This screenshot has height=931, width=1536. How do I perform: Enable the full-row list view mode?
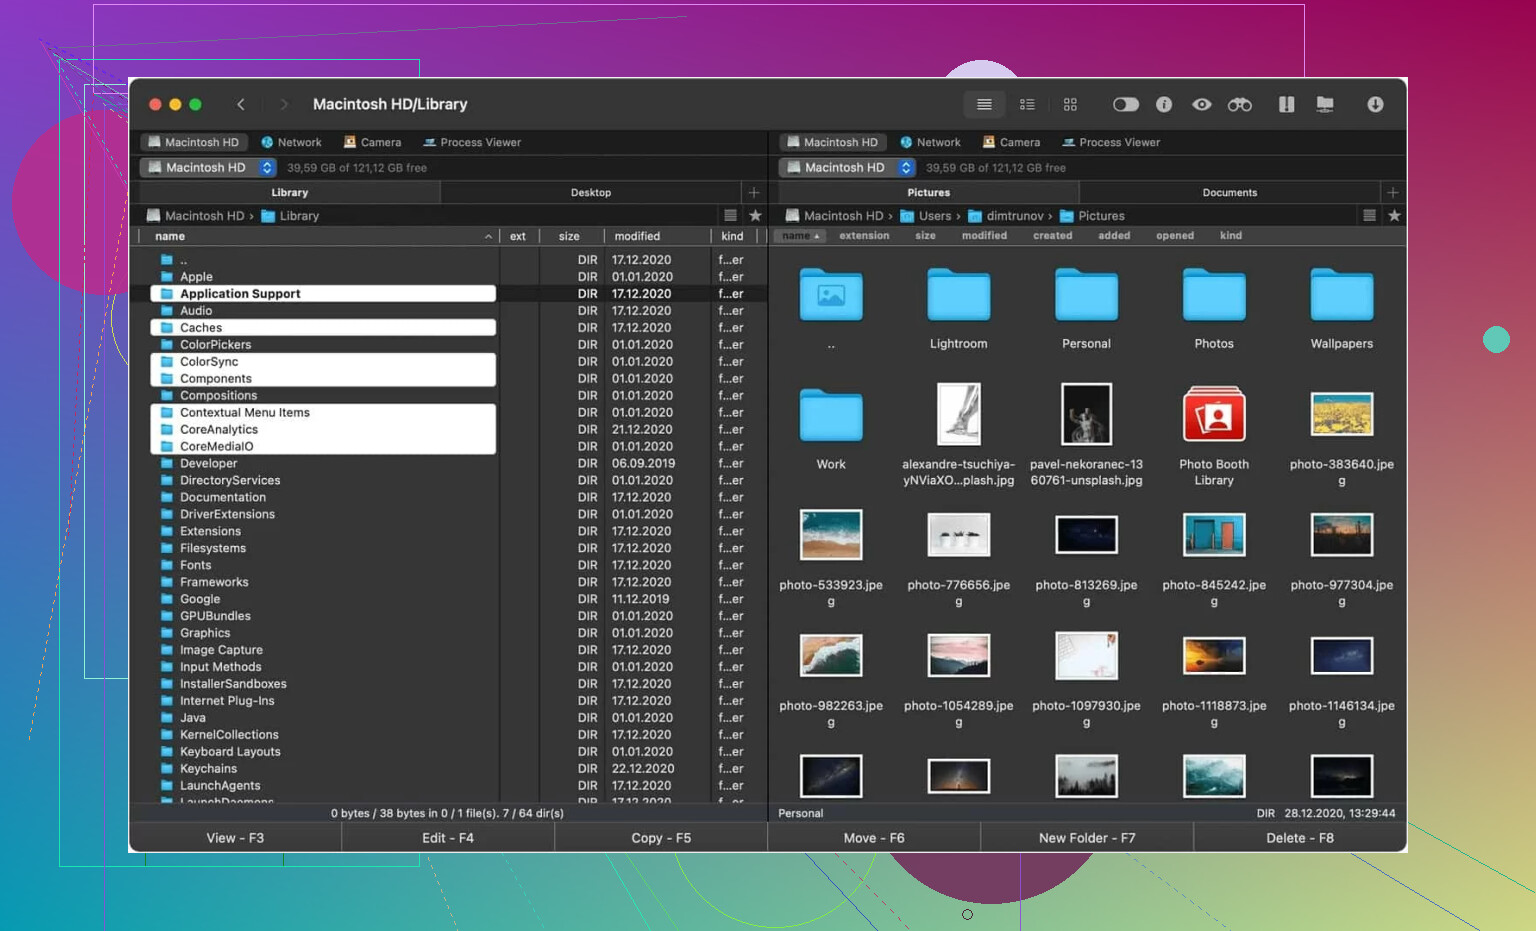(x=984, y=105)
